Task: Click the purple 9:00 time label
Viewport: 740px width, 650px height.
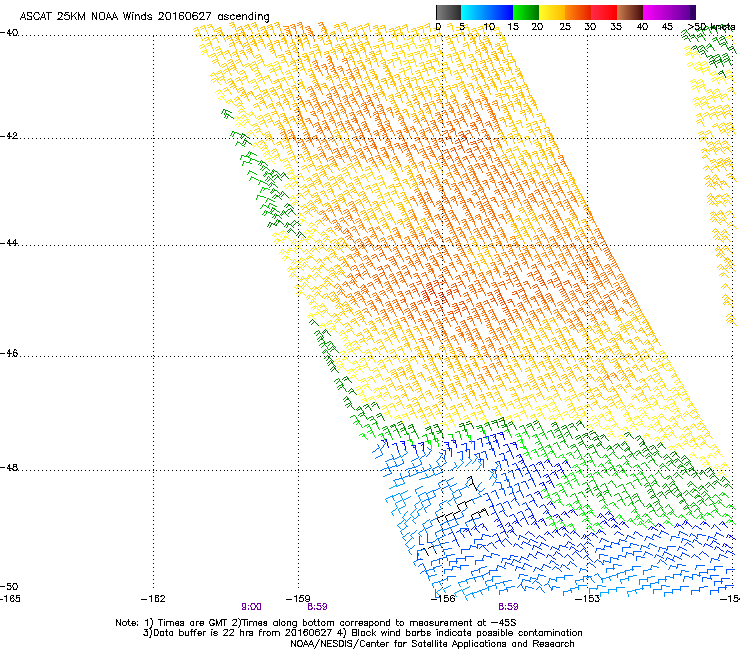Action: click(252, 607)
